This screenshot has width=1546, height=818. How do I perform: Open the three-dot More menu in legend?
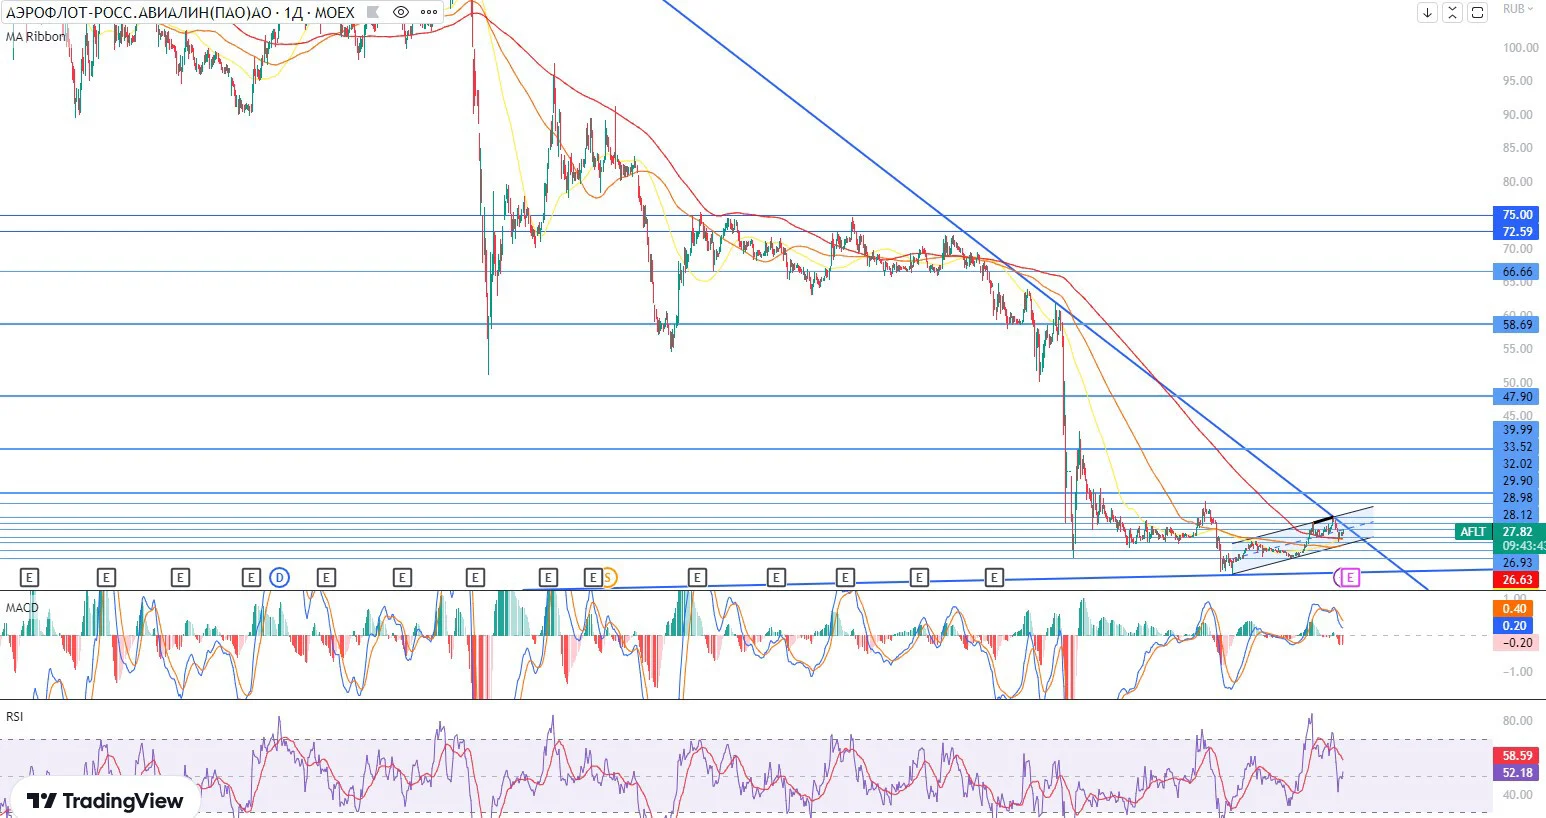point(429,13)
